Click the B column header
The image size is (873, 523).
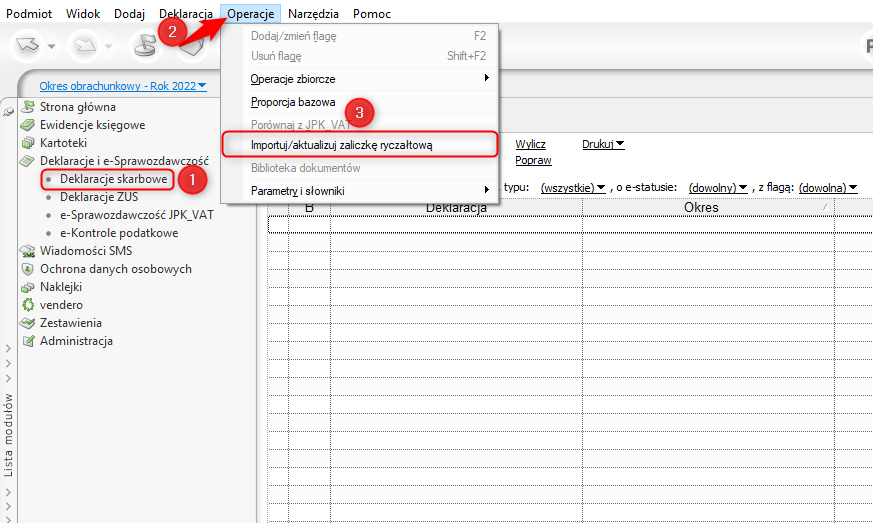310,208
